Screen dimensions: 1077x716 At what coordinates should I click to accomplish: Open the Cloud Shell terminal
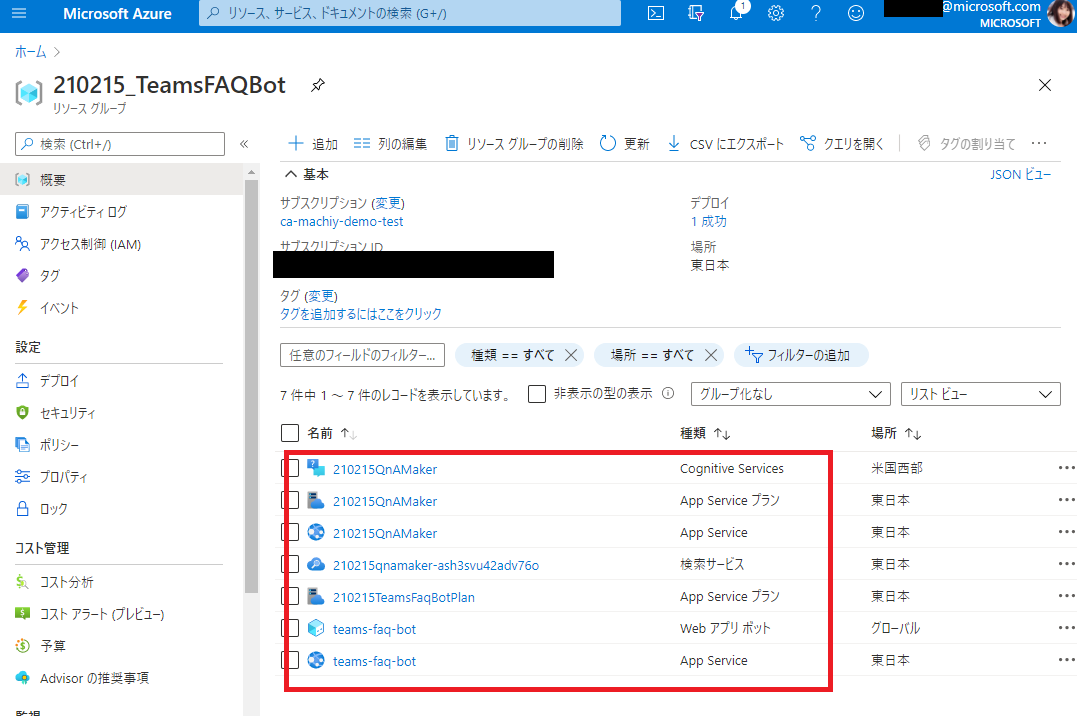[655, 14]
